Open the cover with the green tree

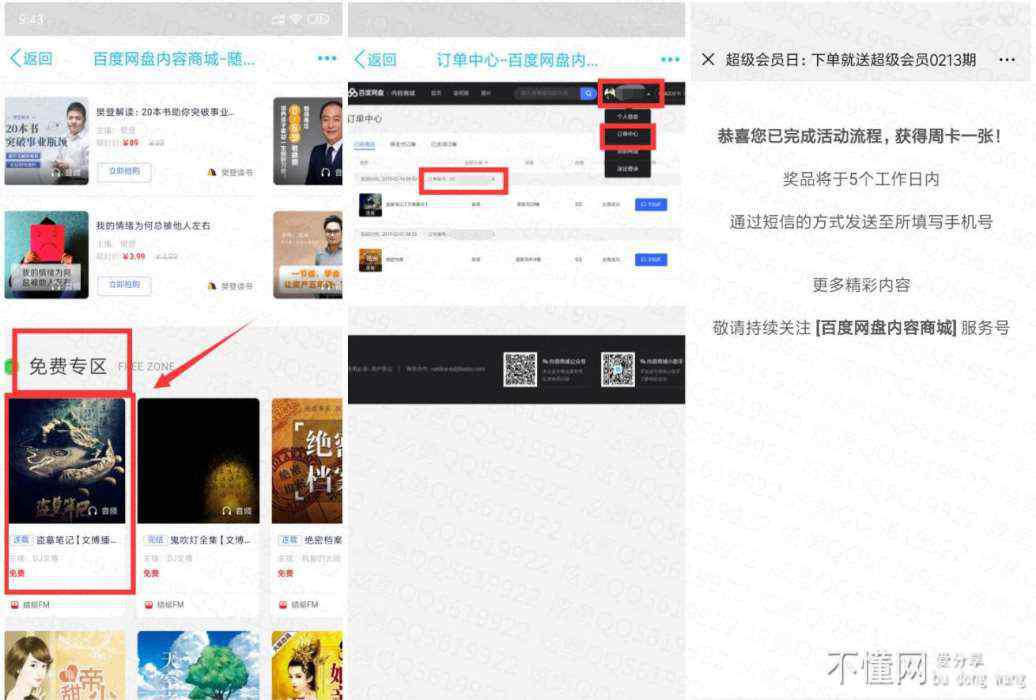[x=198, y=665]
